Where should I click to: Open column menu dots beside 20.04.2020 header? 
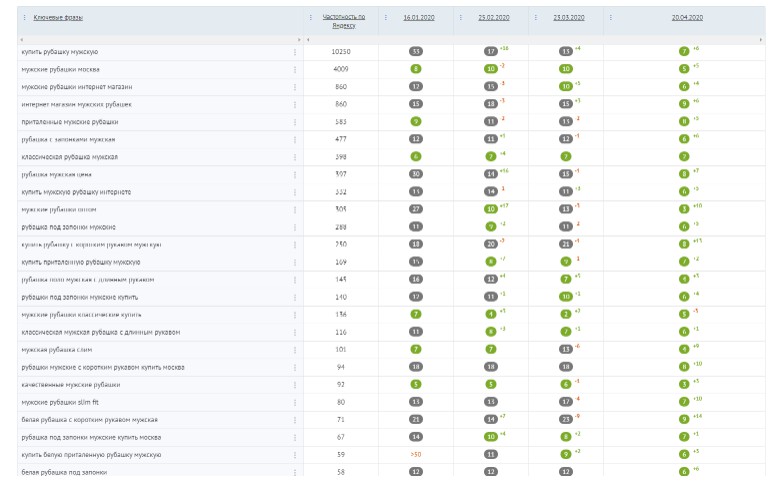[610, 18]
